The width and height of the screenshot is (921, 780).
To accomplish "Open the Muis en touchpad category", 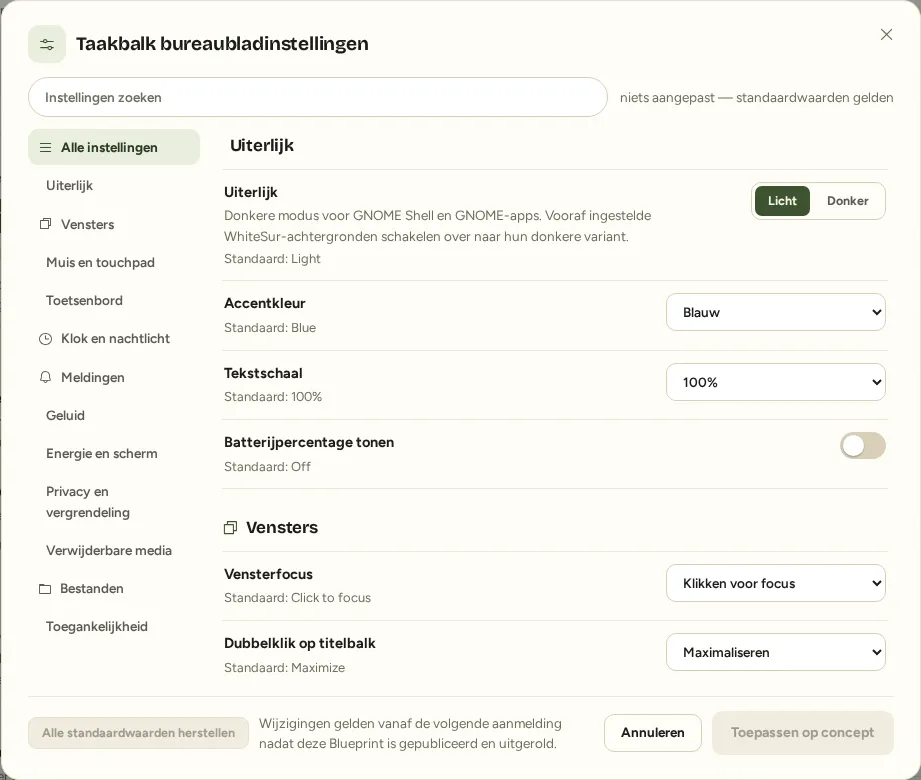I will [x=100, y=263].
